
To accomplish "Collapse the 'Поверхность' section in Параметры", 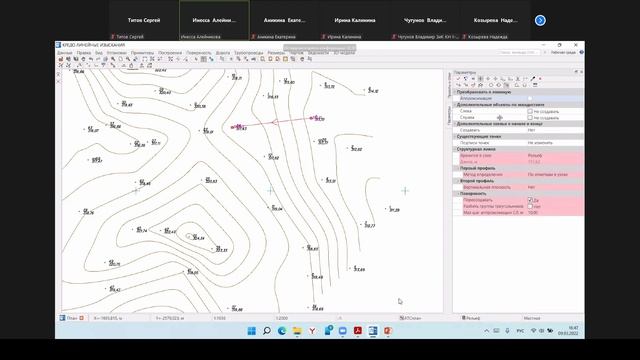I will 458,193.
